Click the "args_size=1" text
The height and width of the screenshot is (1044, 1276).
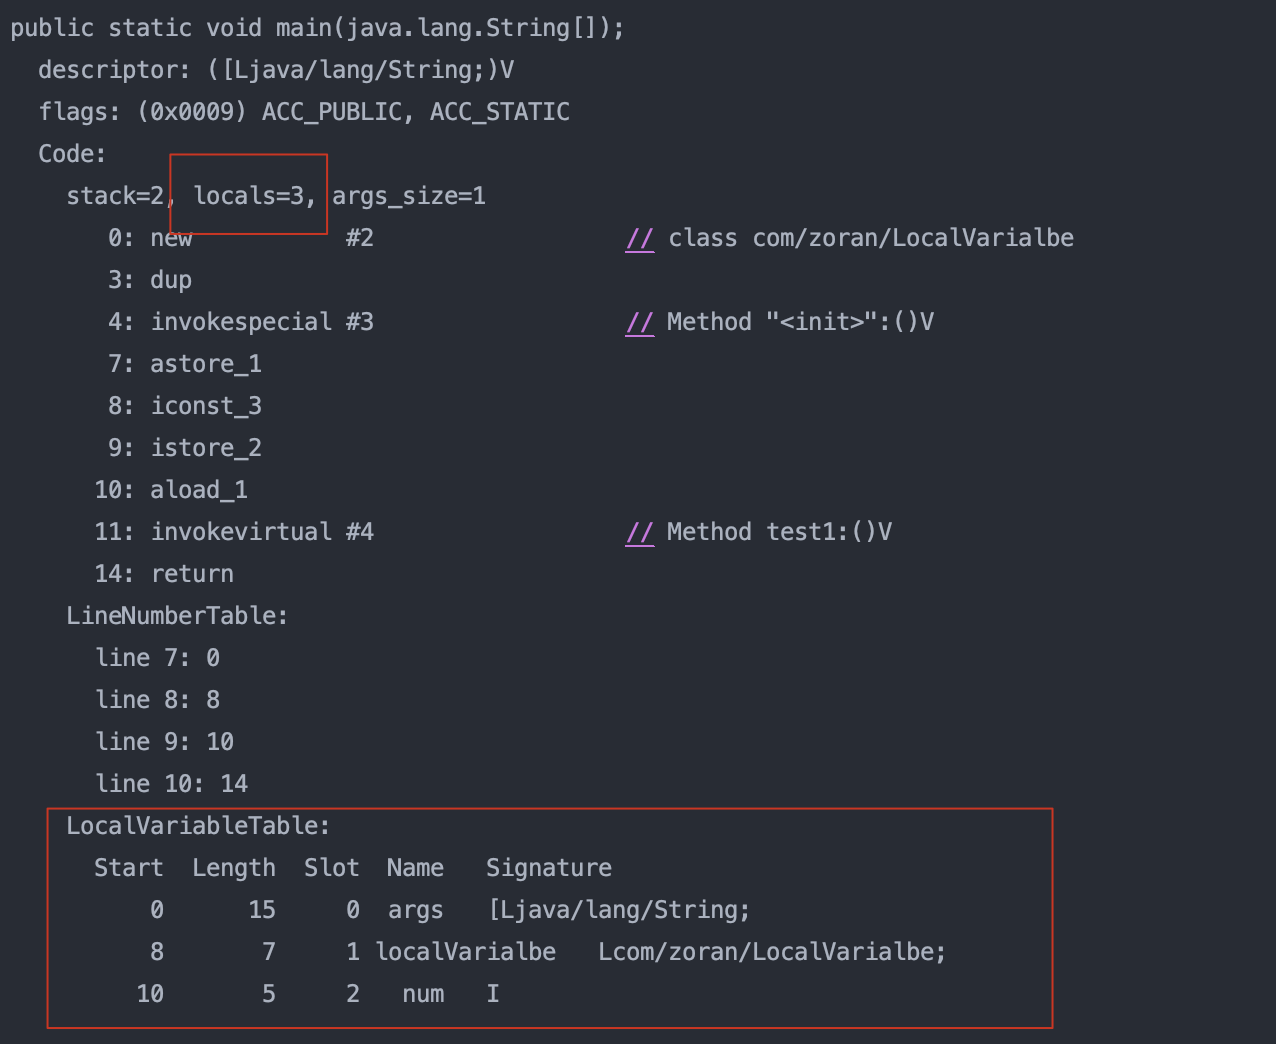point(409,196)
